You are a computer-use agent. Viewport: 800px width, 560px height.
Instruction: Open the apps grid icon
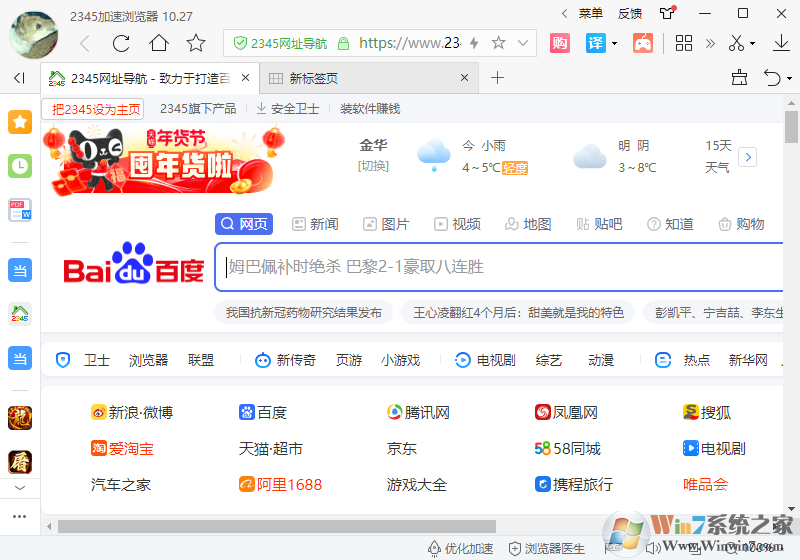684,43
